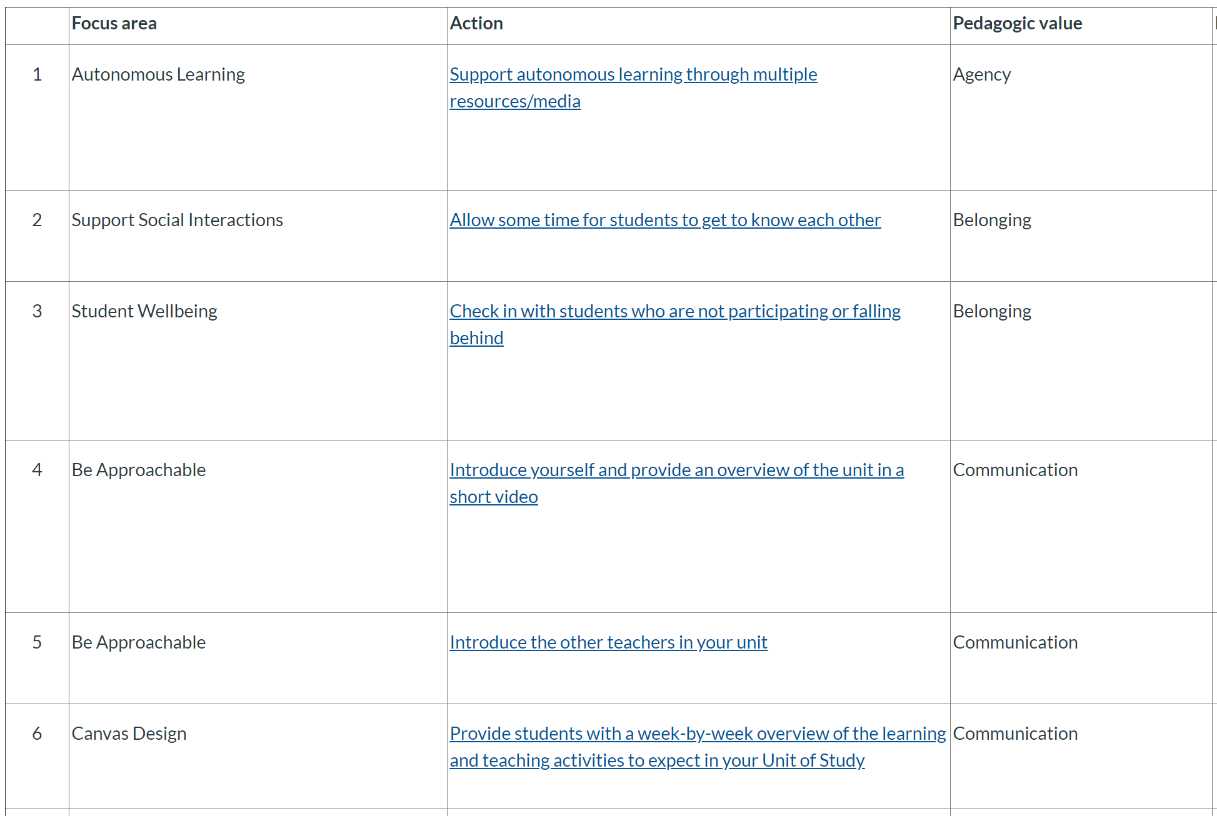
Task: Open 'Allow some time for students to get to know each other' link
Action: pos(665,220)
